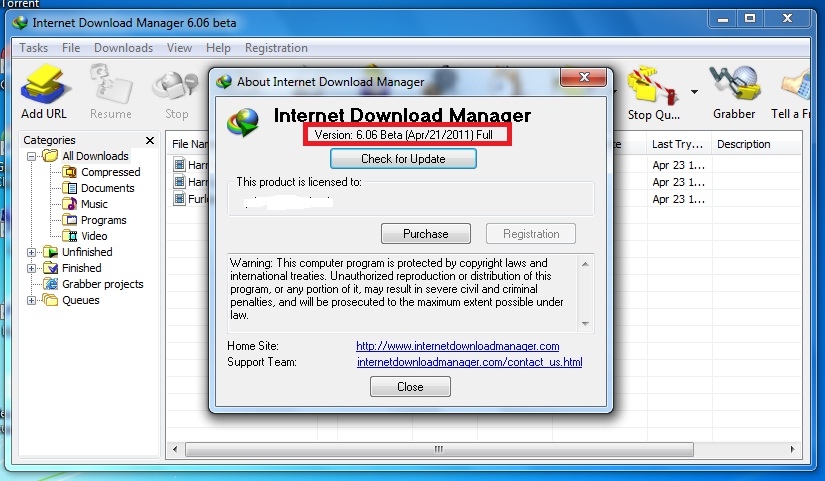Image resolution: width=825 pixels, height=481 pixels.
Task: Open the Tasks menu
Action: (34, 48)
